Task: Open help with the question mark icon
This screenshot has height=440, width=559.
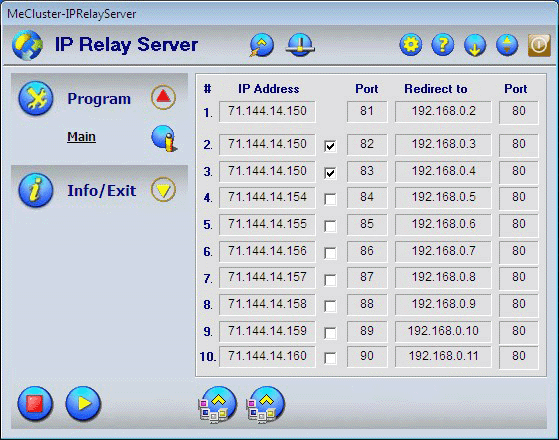Action: point(443,45)
